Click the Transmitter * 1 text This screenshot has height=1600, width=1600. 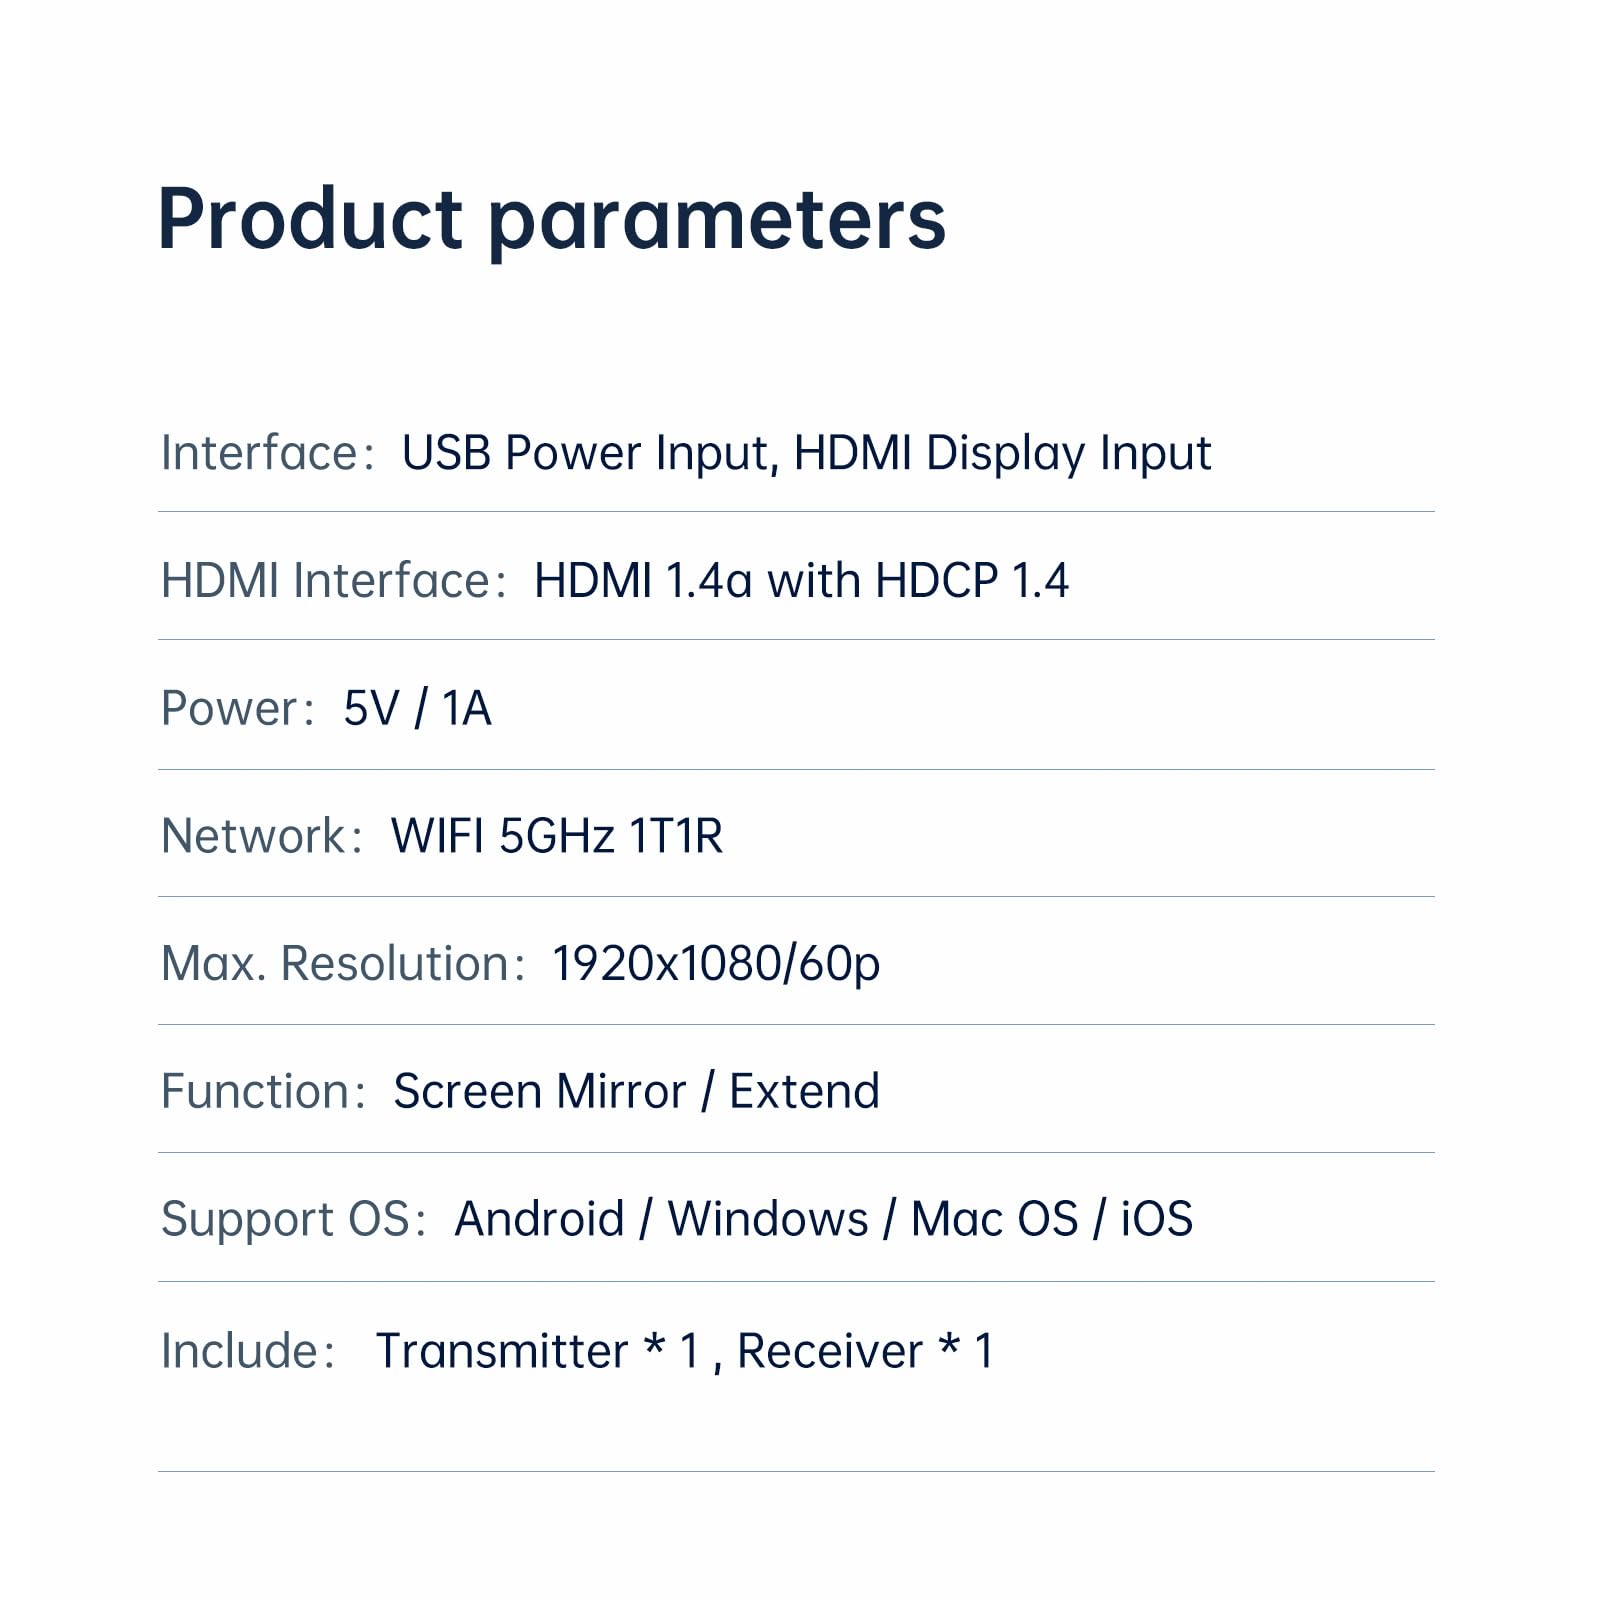tap(537, 1351)
